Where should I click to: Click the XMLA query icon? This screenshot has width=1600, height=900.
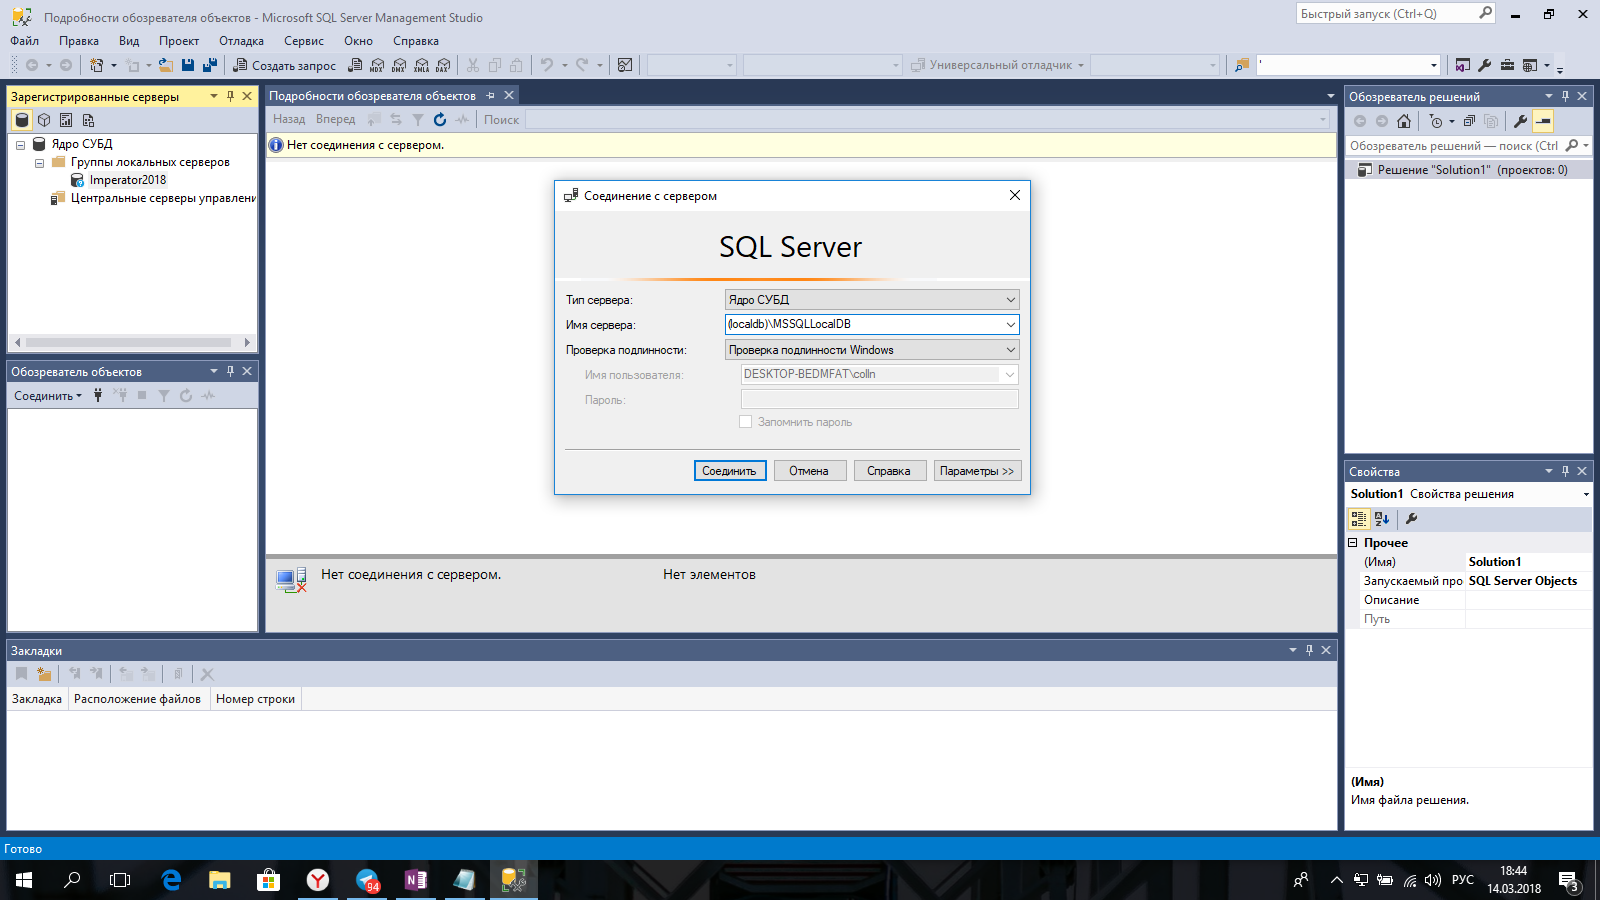point(421,65)
